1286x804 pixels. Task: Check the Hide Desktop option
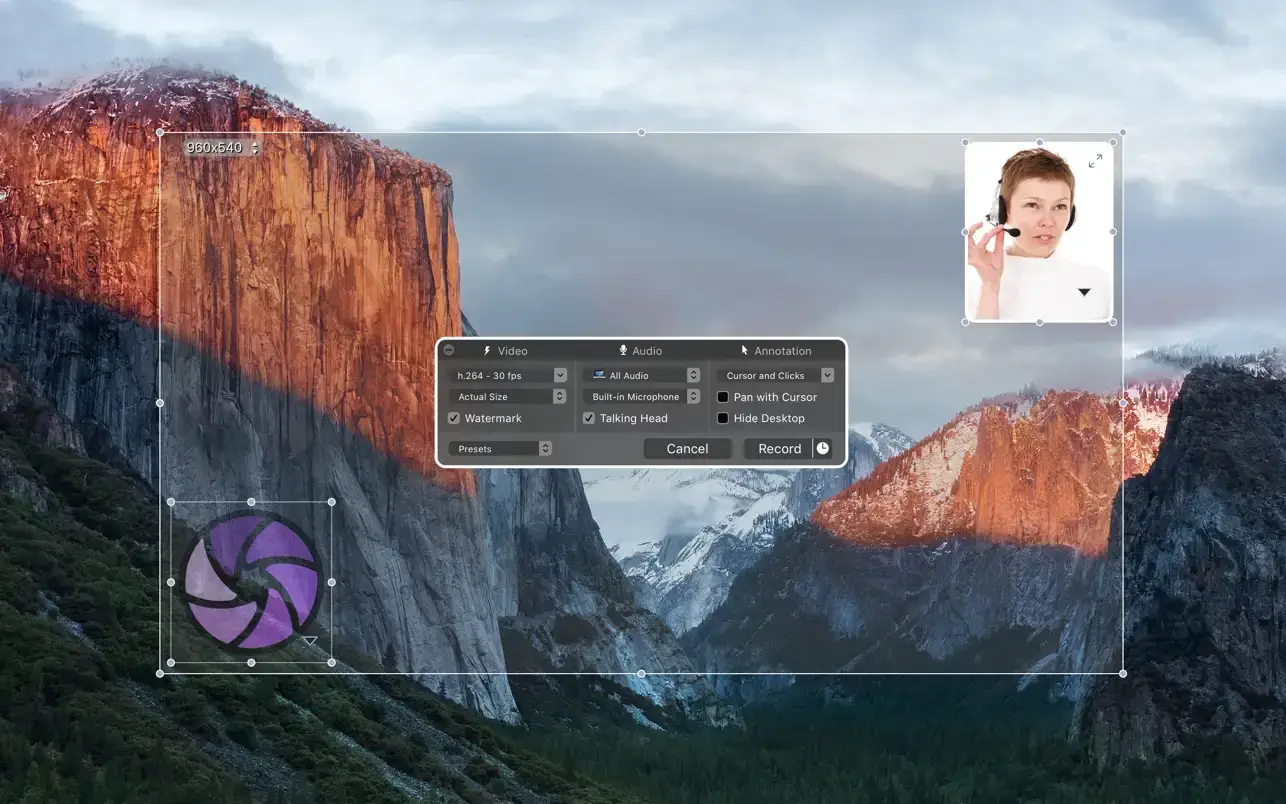(723, 418)
